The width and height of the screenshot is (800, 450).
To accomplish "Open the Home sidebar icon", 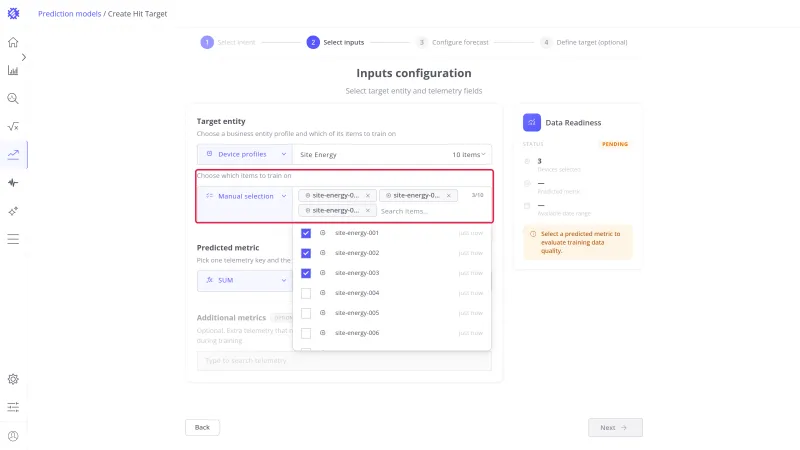I will tap(13, 42).
